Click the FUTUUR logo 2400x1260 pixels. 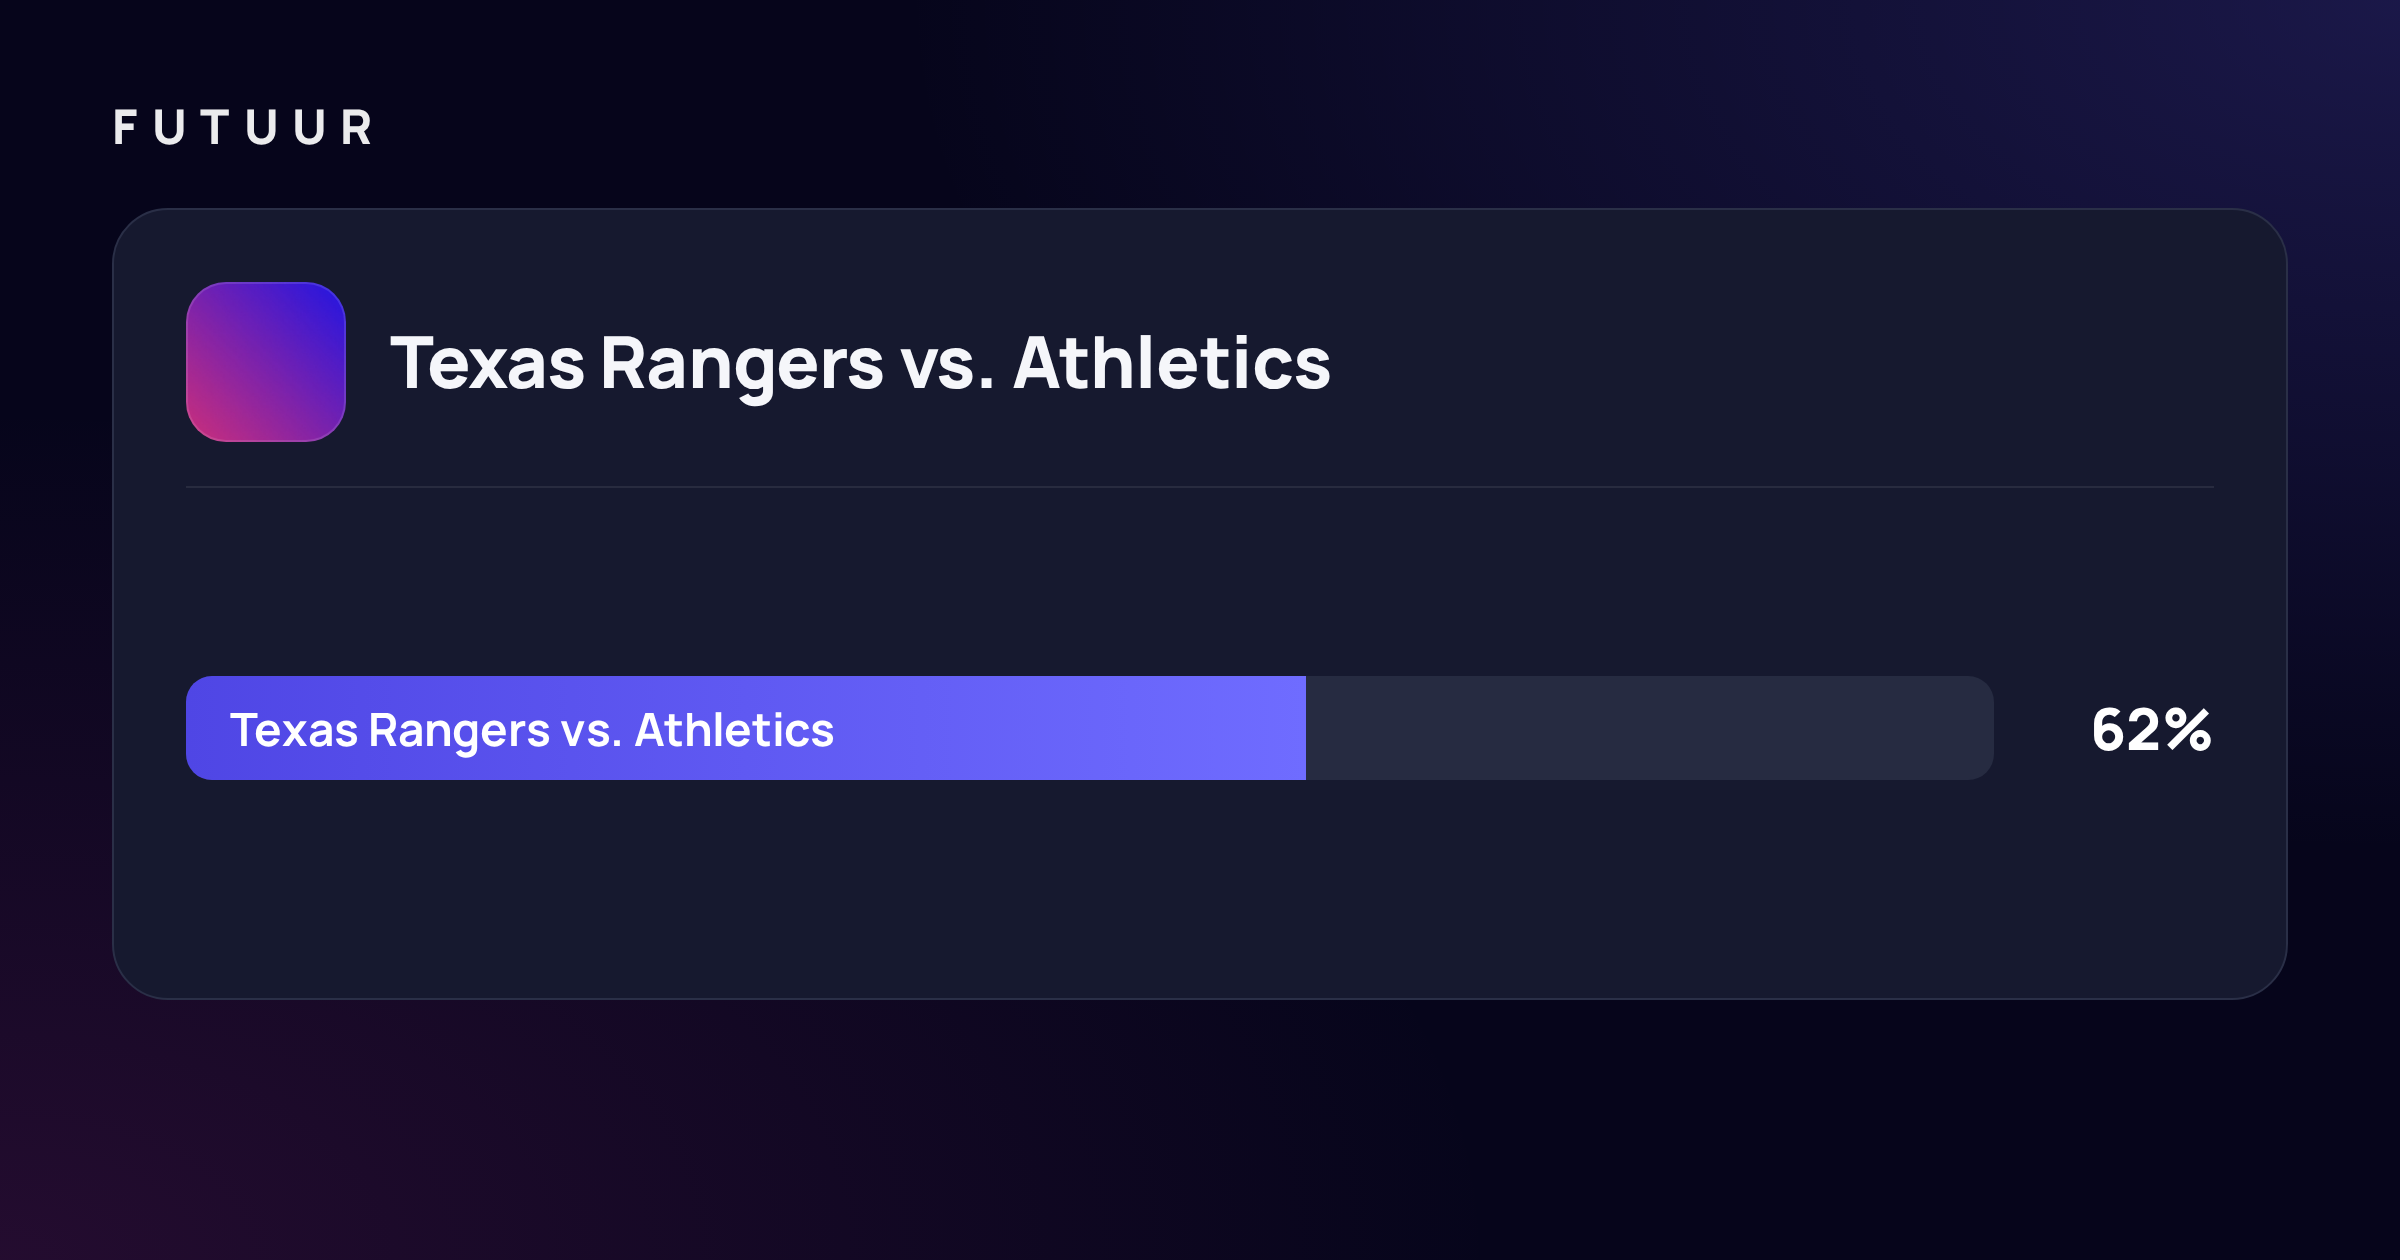coord(243,128)
